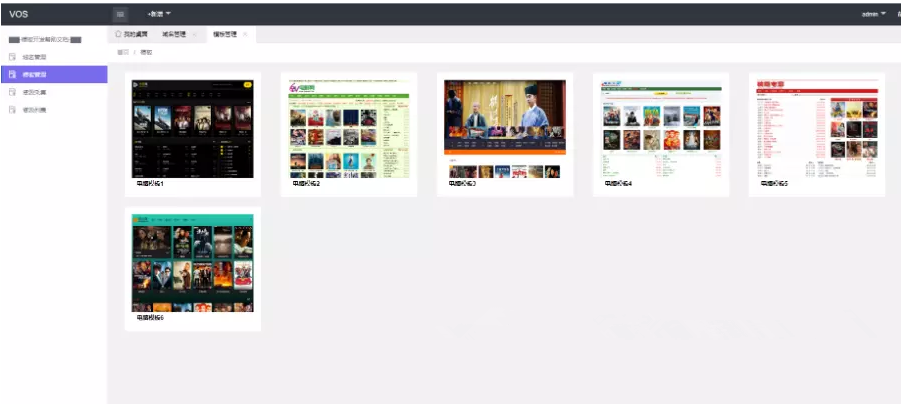Open the green 6V-style 电影模板2 thumbnail
This screenshot has height=405, width=903.
(348, 128)
